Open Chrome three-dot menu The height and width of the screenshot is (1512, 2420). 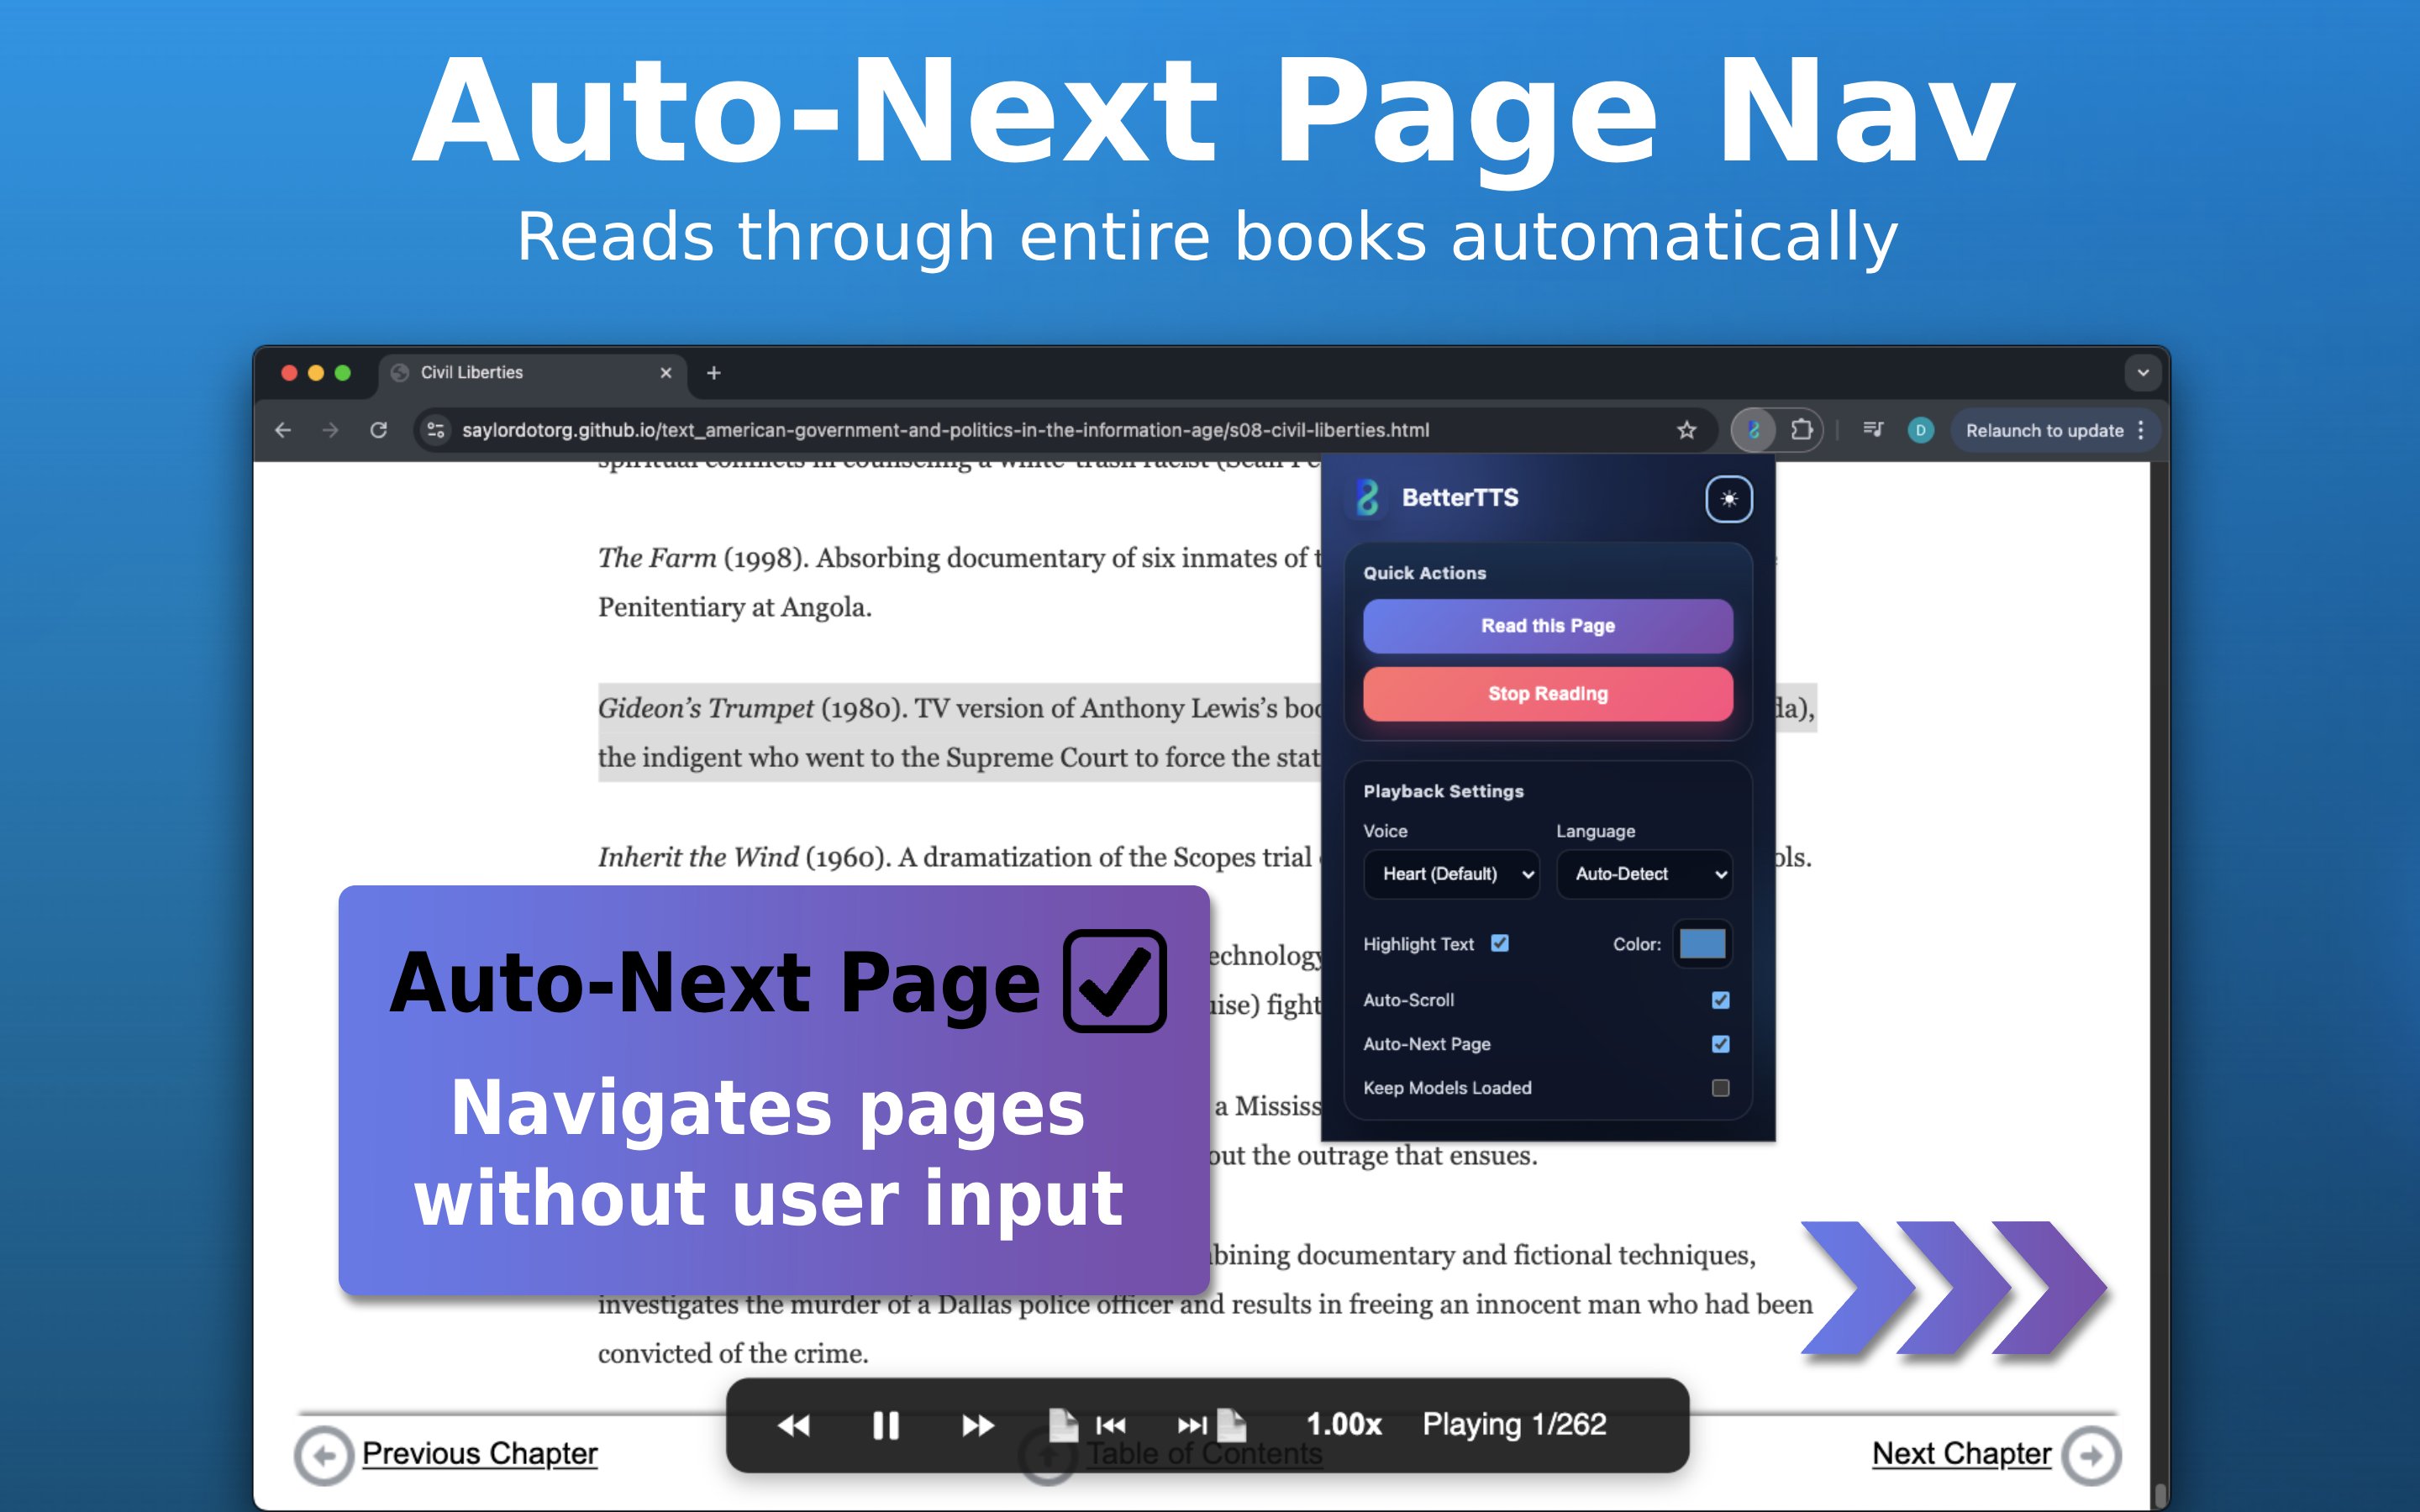[2141, 430]
